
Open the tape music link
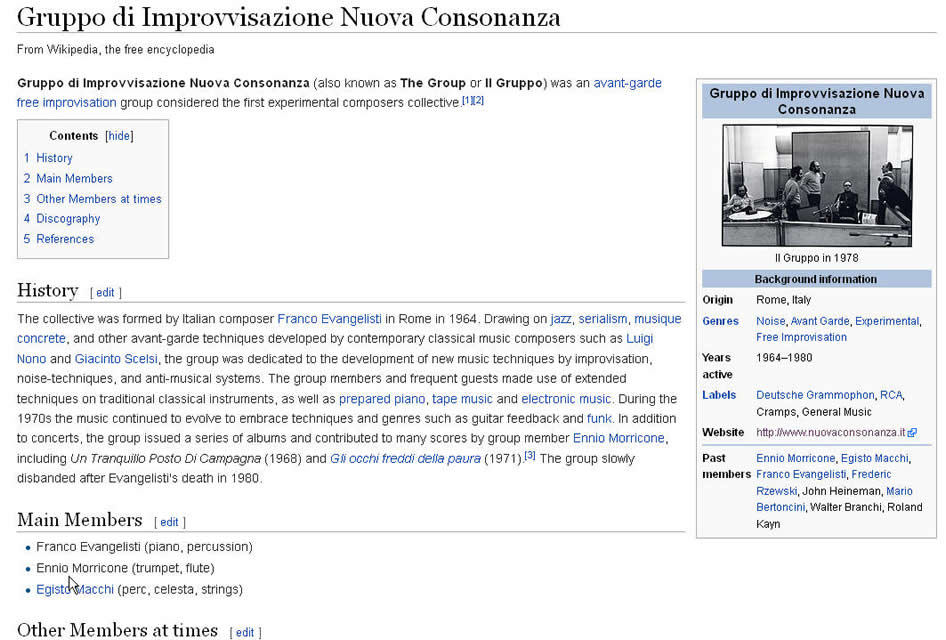(462, 399)
